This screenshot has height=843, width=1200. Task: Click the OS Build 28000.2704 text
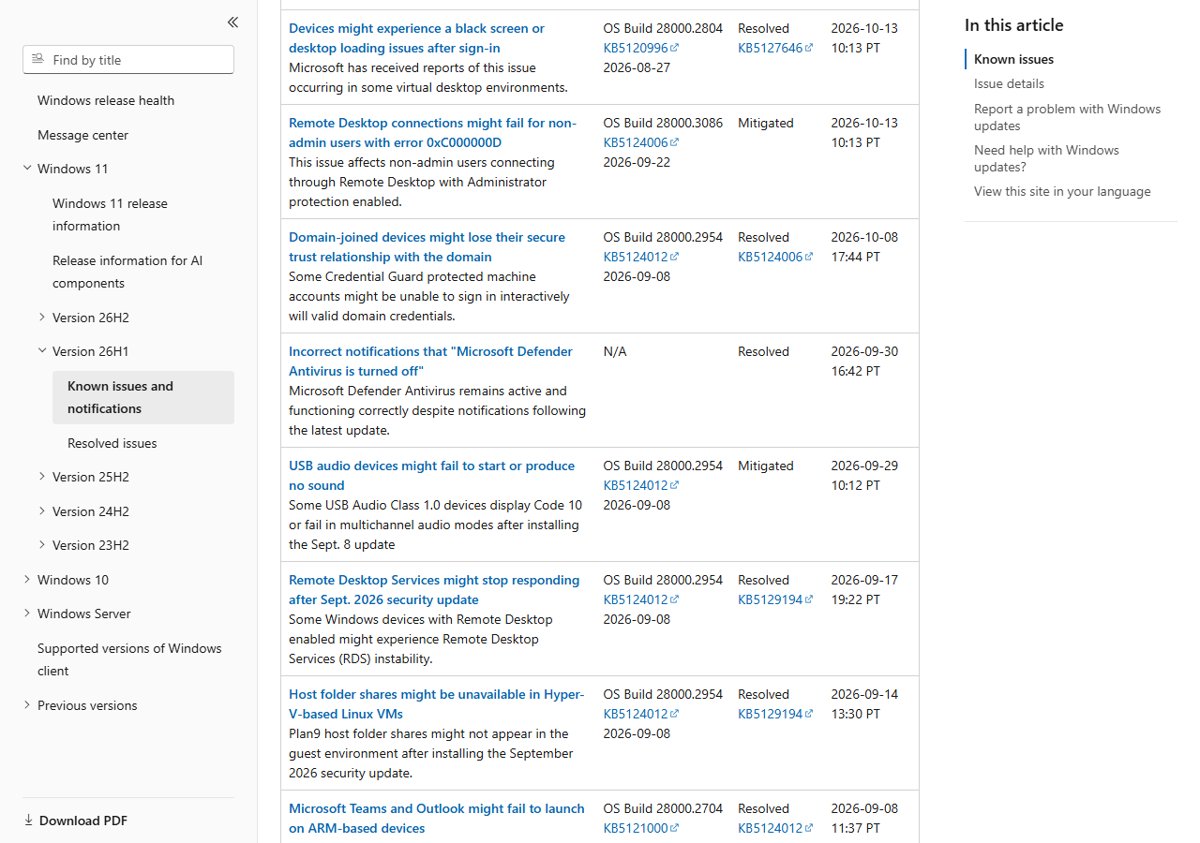pos(663,808)
